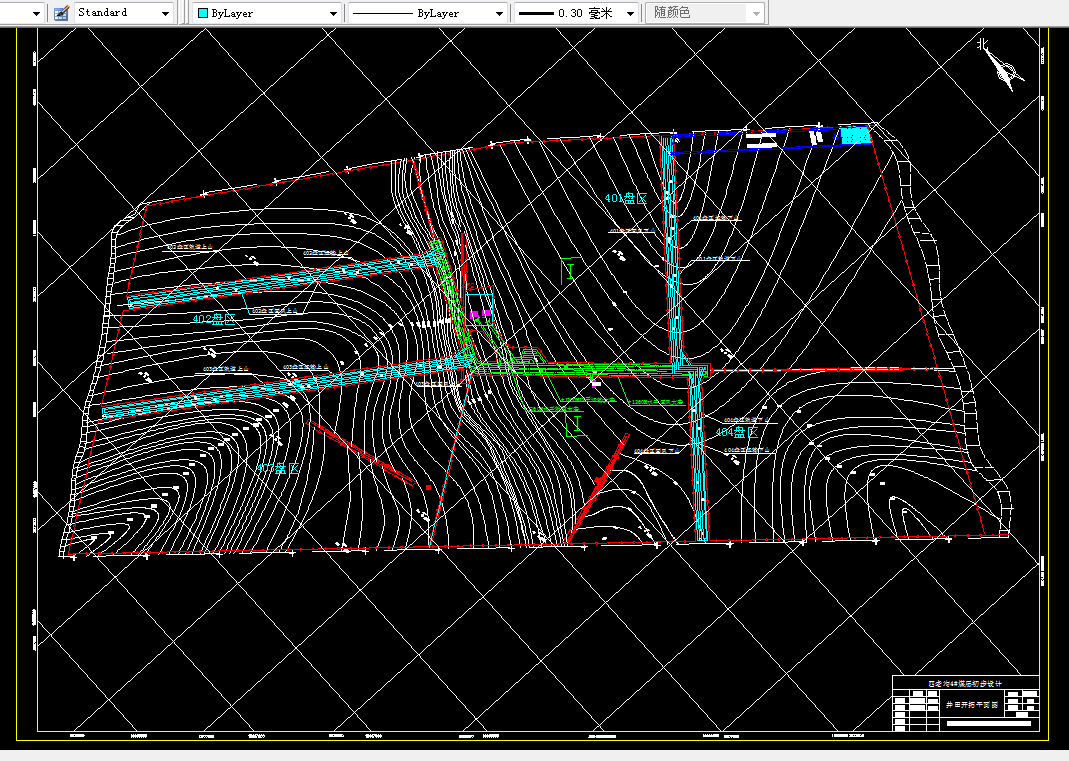Open the ByLayer color control dropdown

click(267, 13)
